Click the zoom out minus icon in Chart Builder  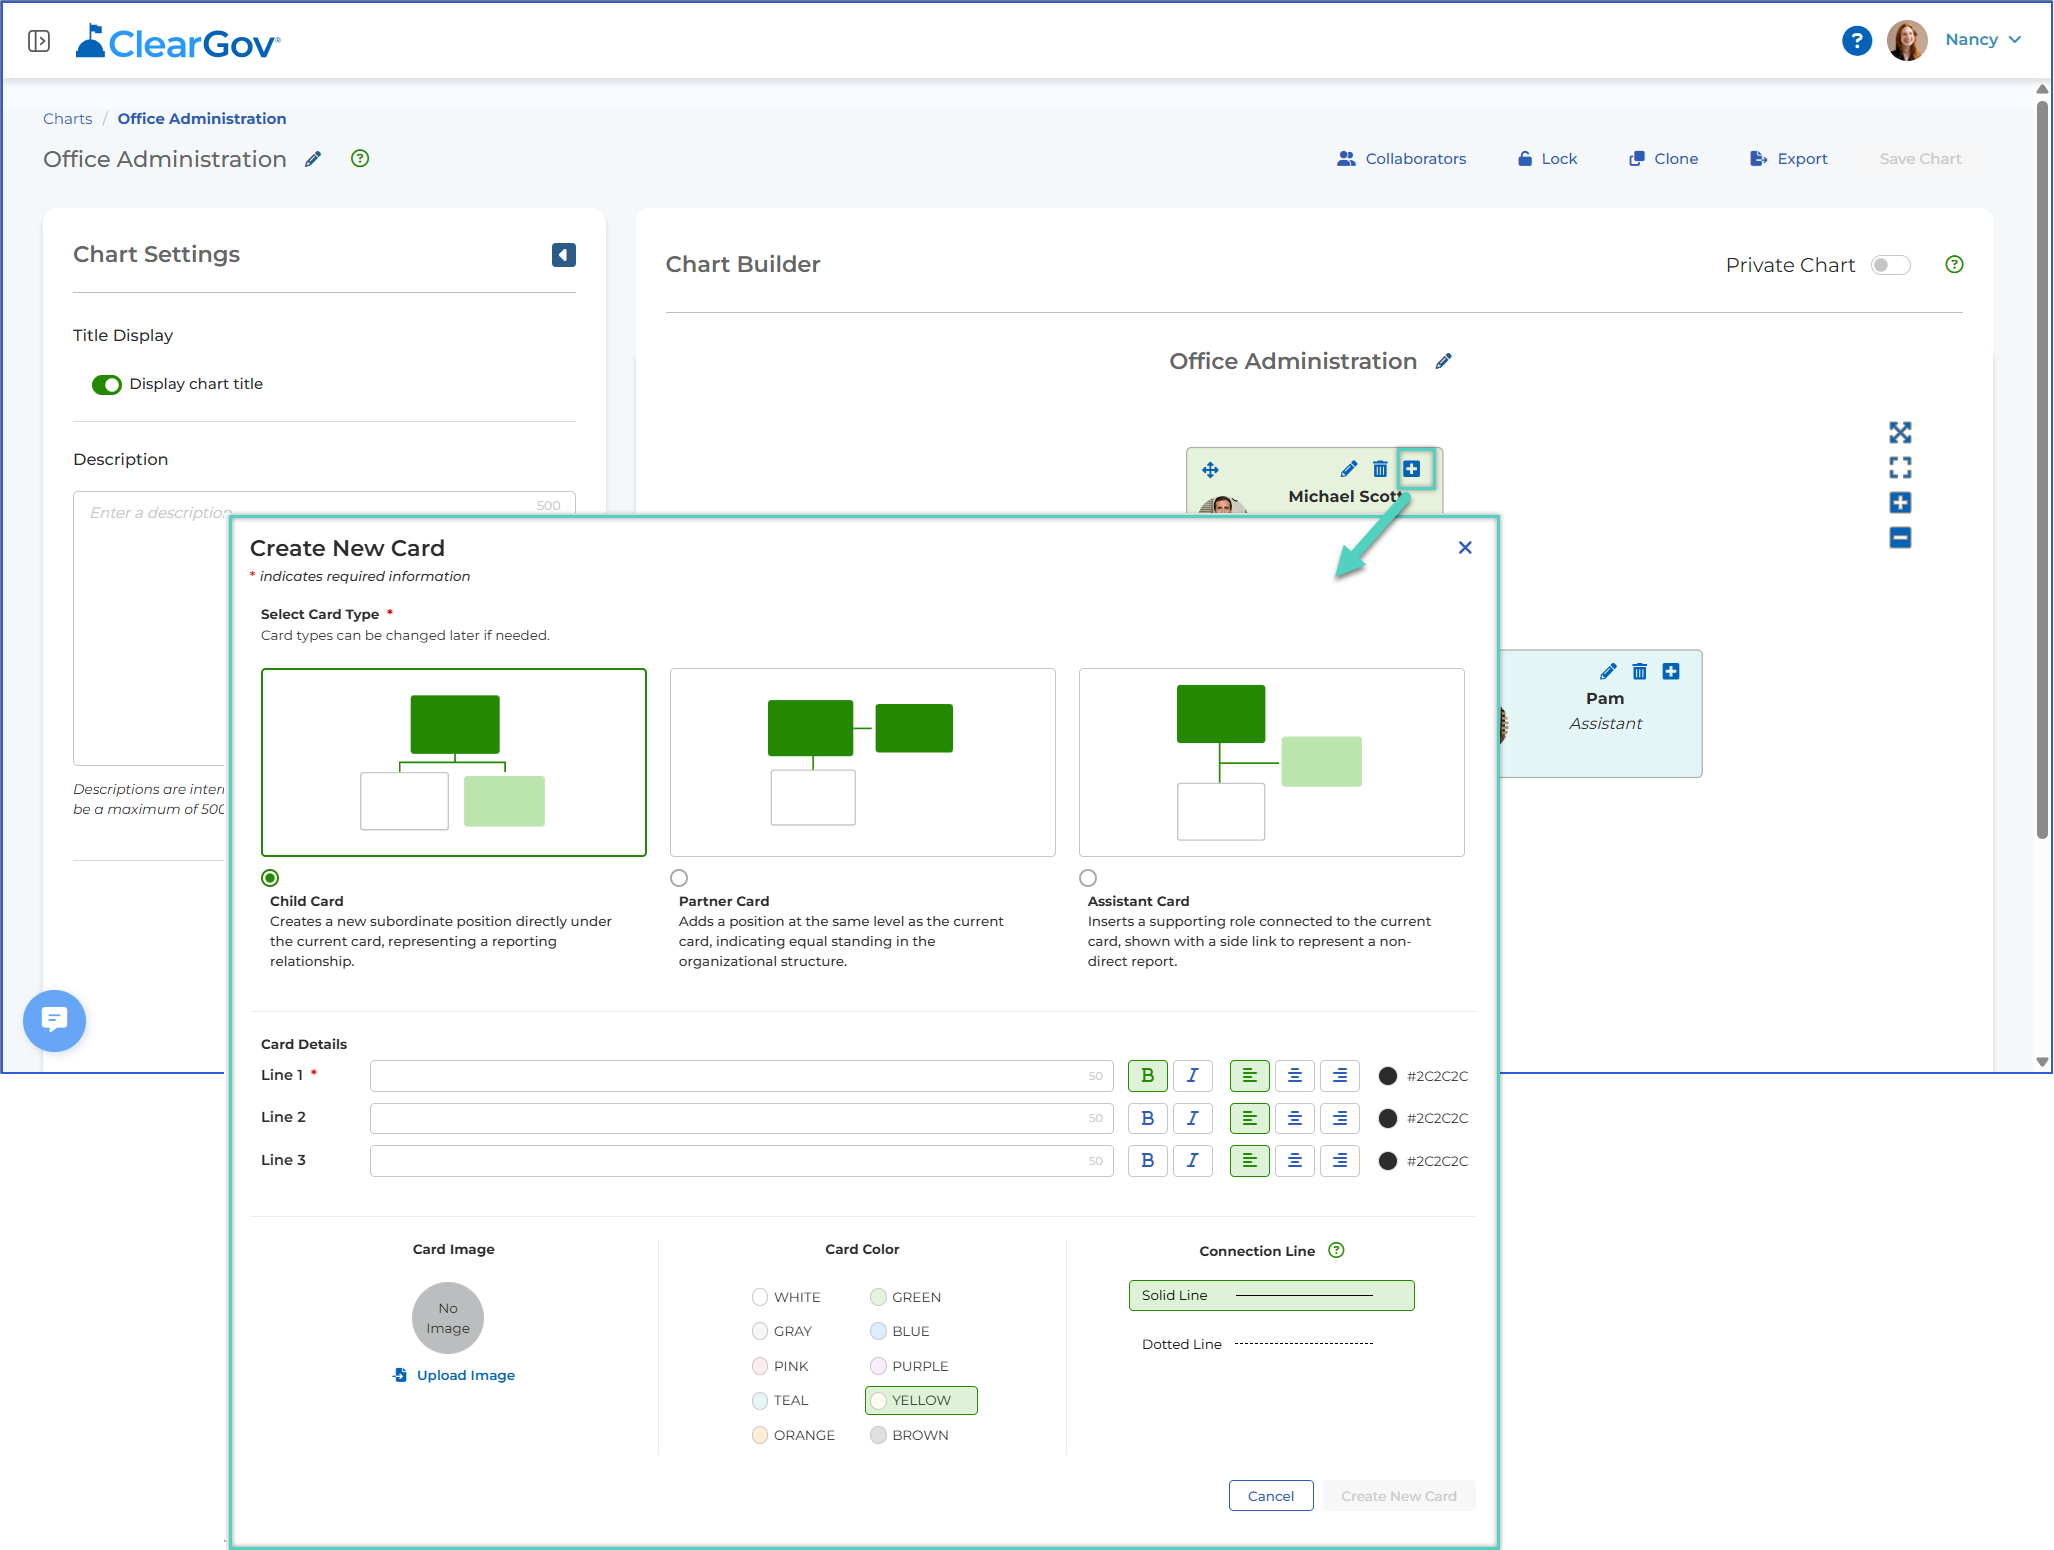1900,538
